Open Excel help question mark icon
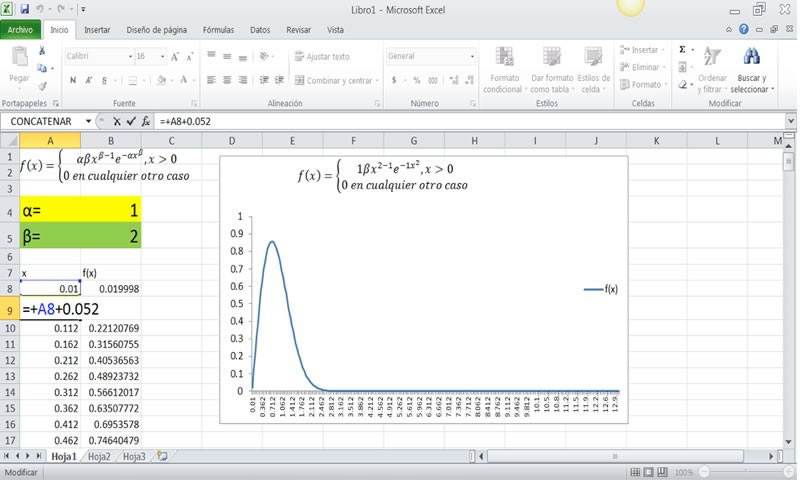 pyautogui.click(x=744, y=30)
